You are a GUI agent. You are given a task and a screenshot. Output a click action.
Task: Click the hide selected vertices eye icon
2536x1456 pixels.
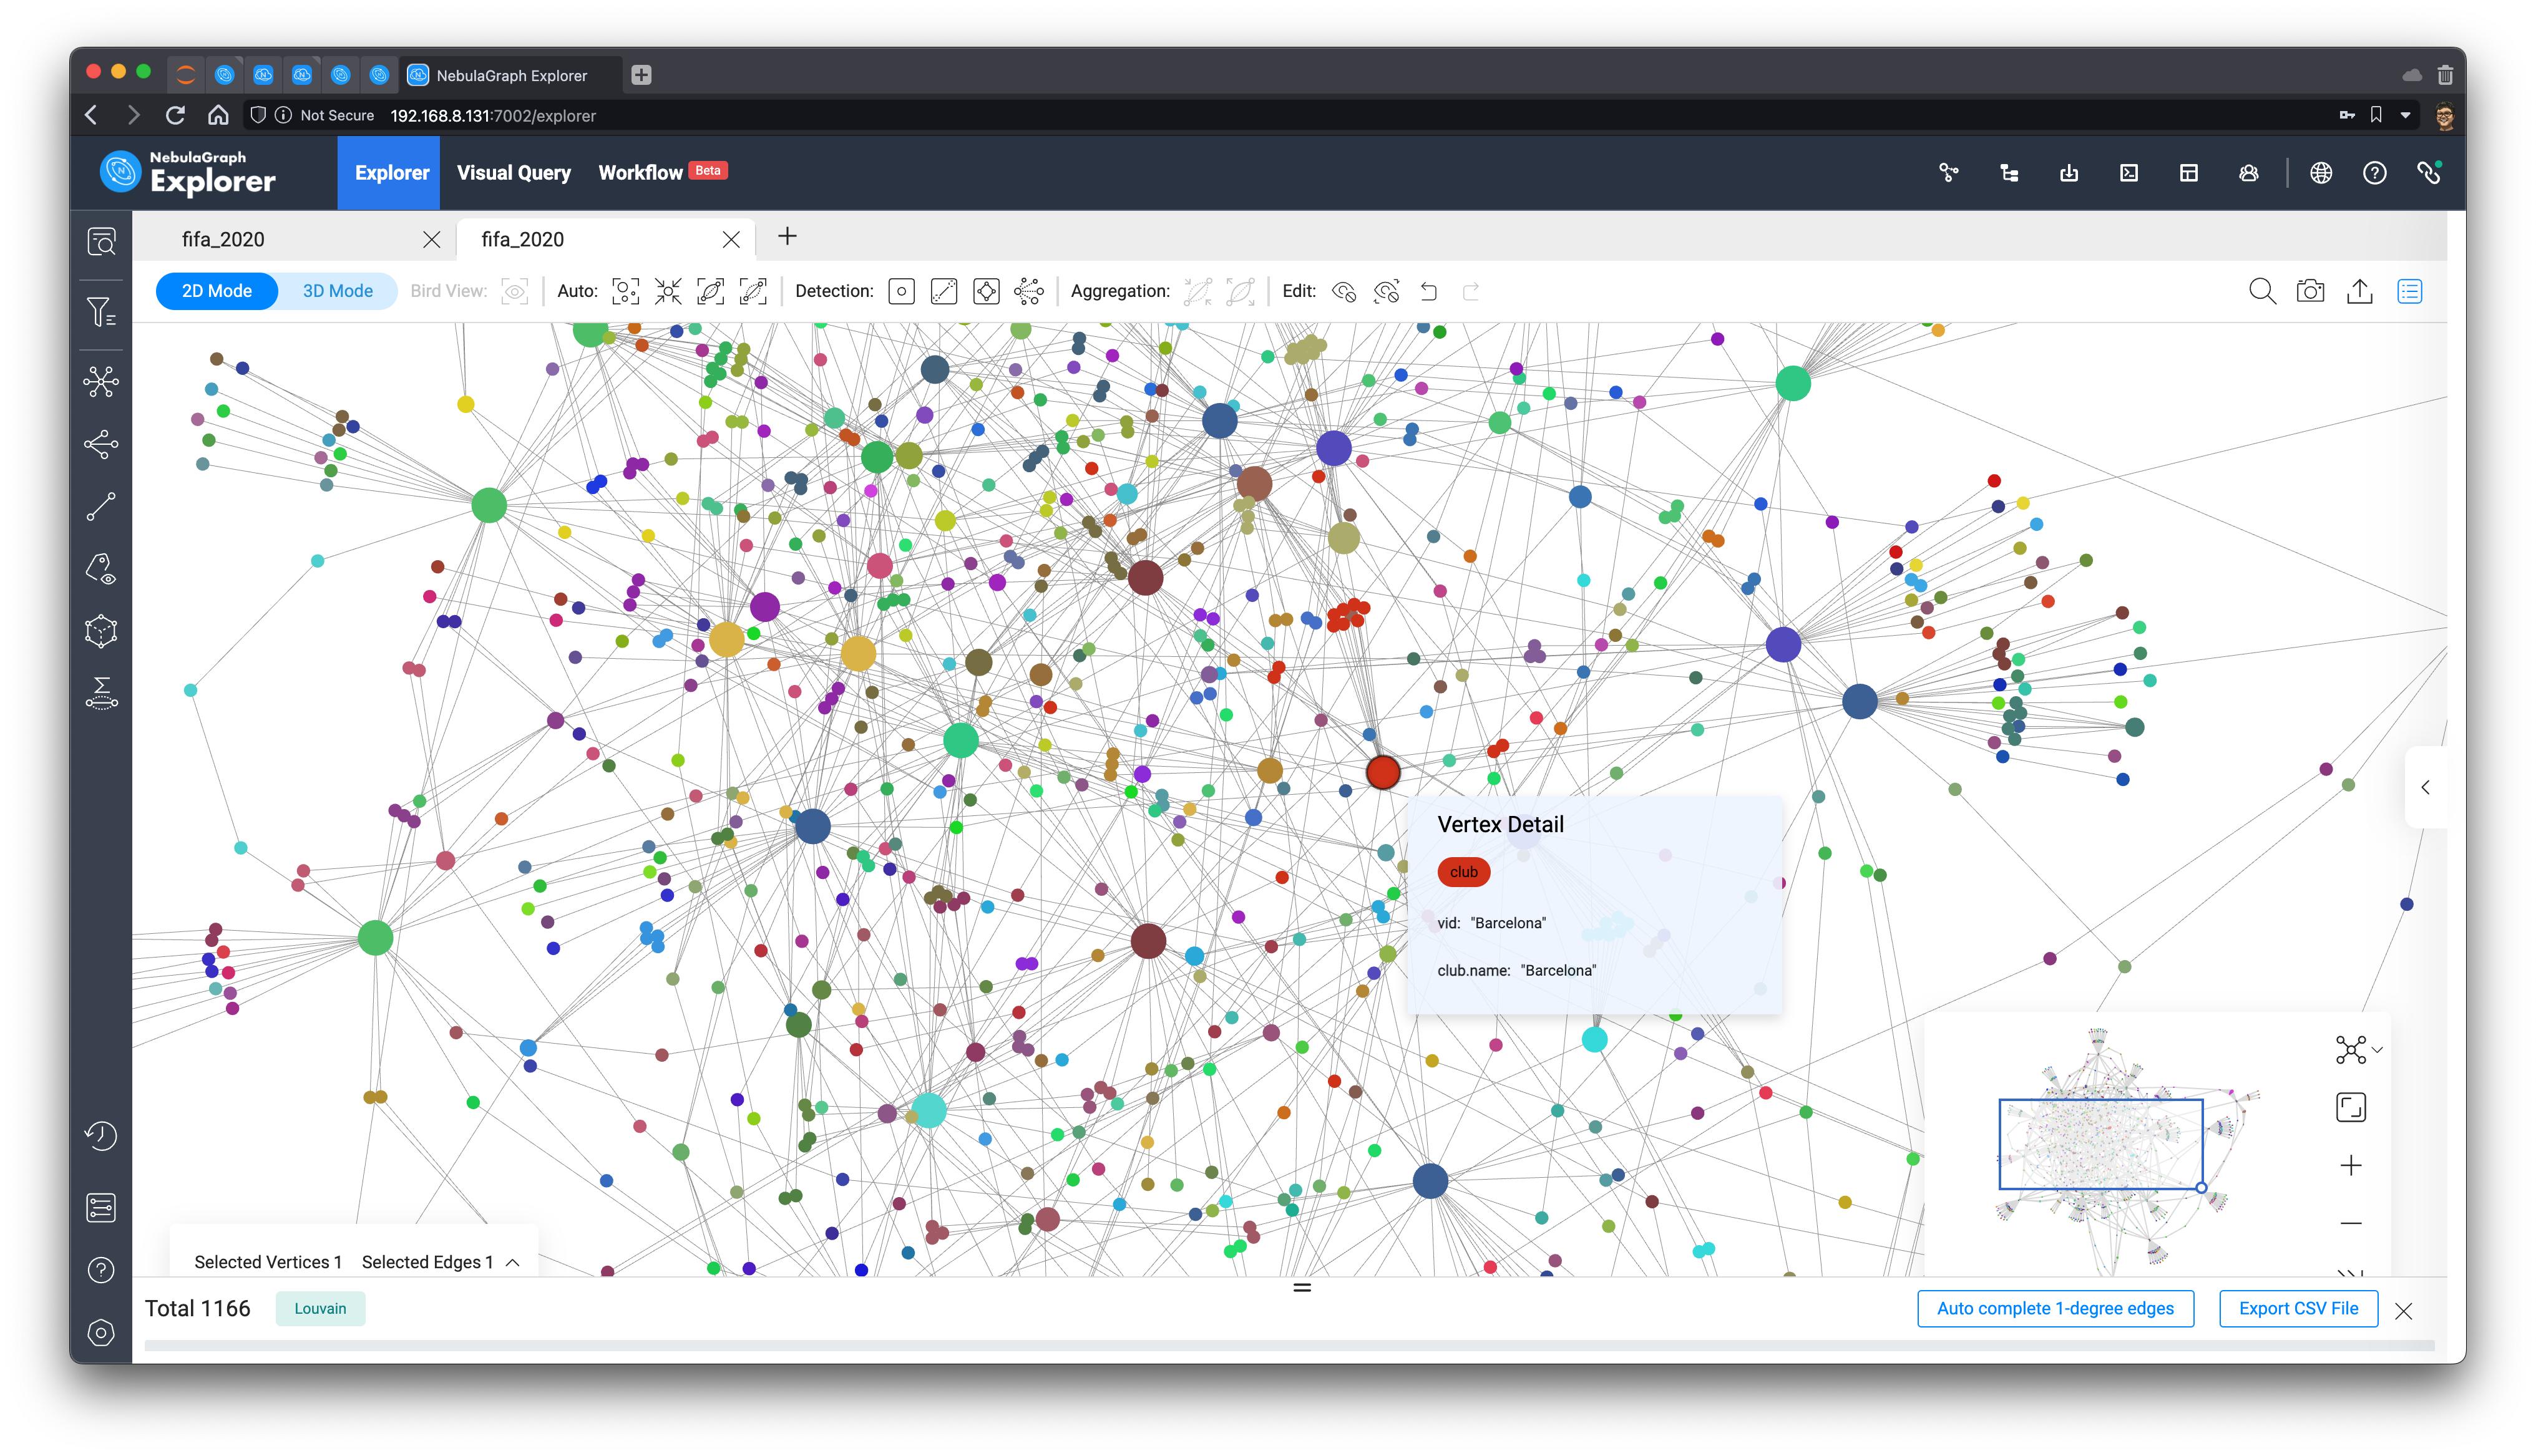coord(1344,291)
